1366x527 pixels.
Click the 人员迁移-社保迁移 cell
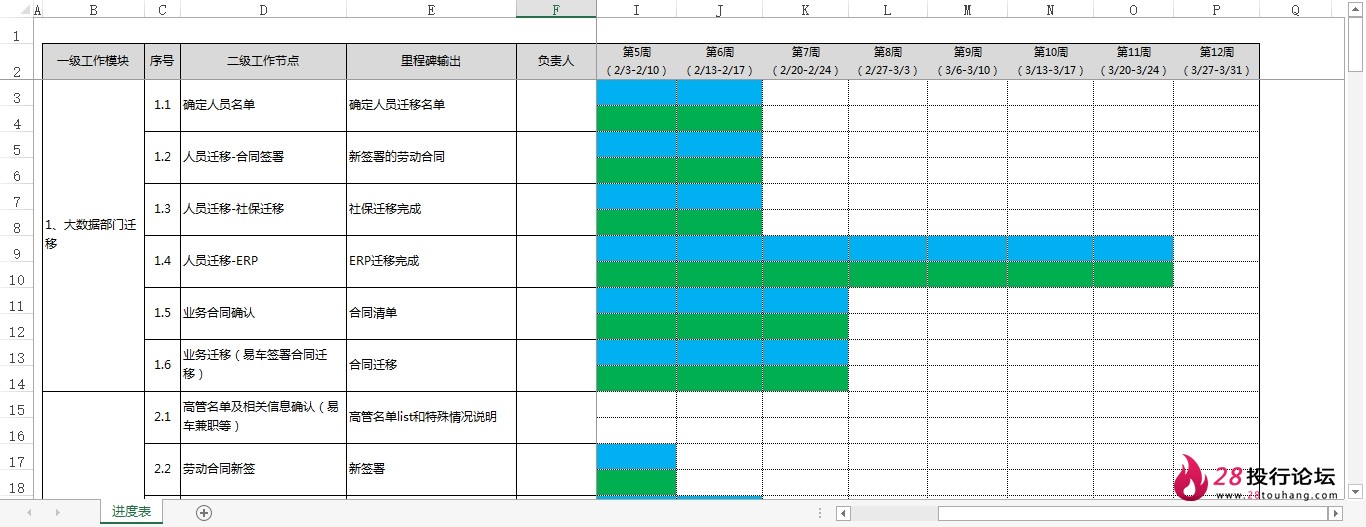(x=263, y=209)
